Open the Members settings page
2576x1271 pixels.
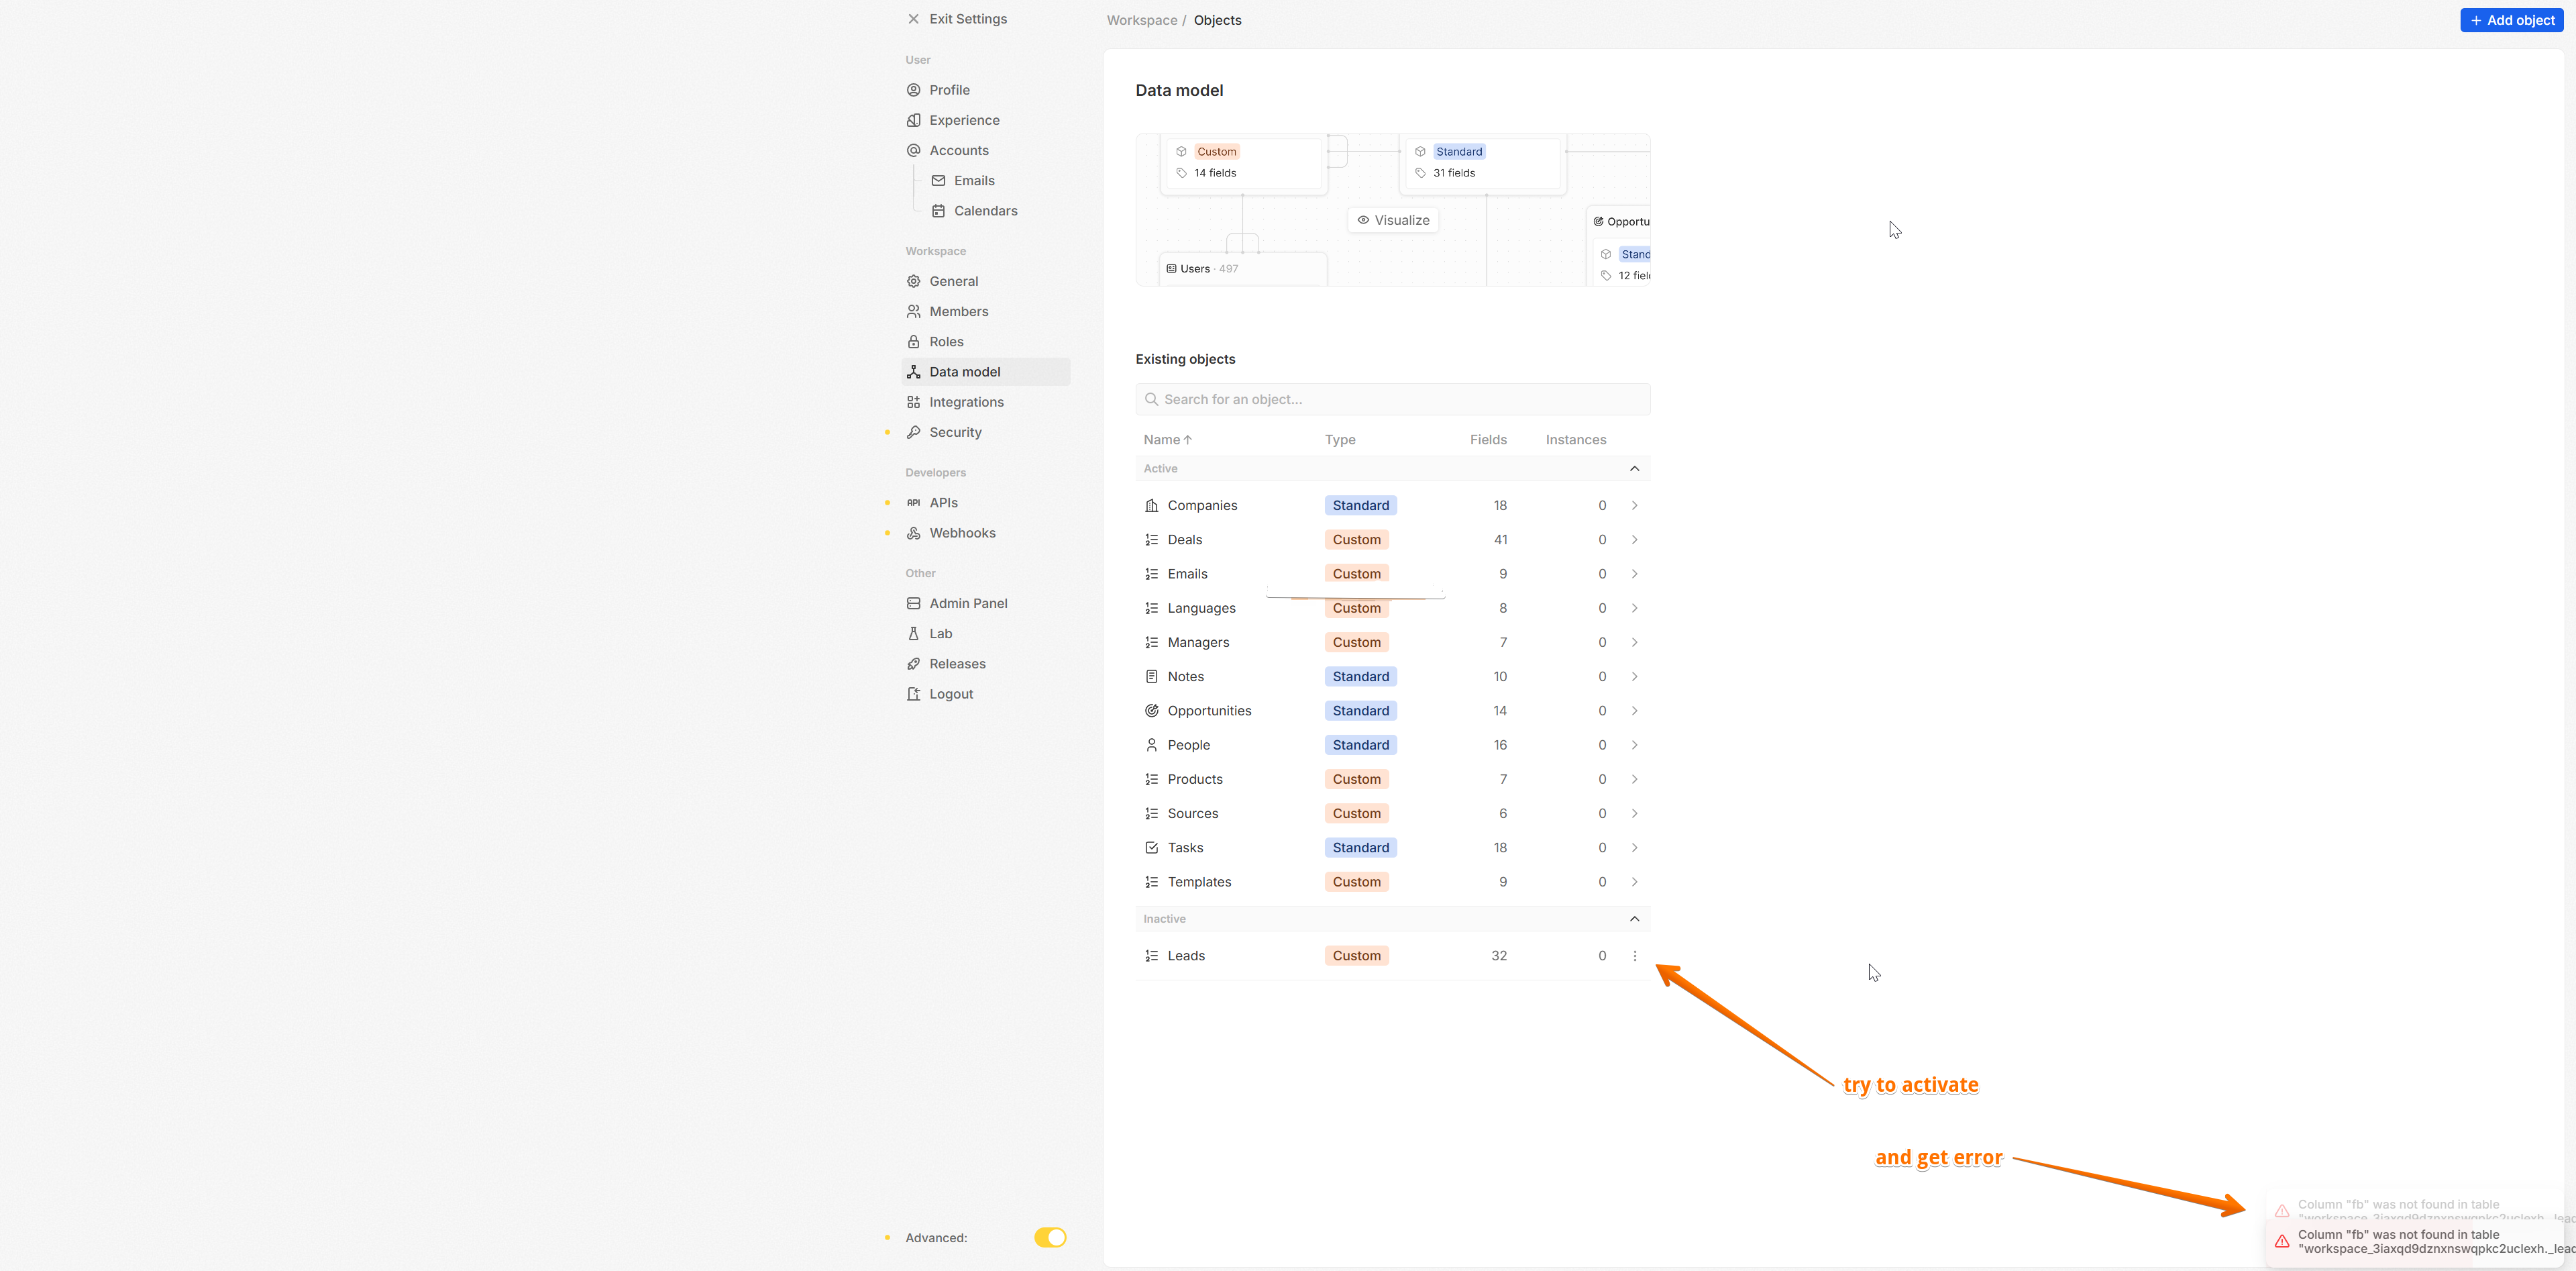pyautogui.click(x=958, y=312)
